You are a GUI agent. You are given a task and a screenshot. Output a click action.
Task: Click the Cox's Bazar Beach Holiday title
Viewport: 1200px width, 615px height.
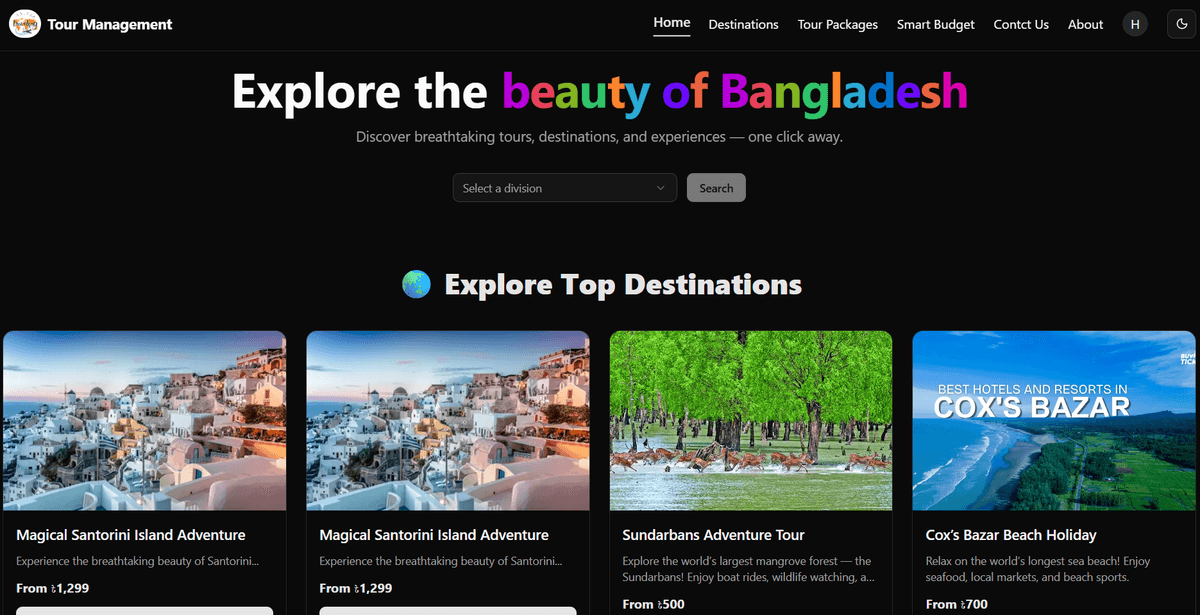tap(1011, 535)
